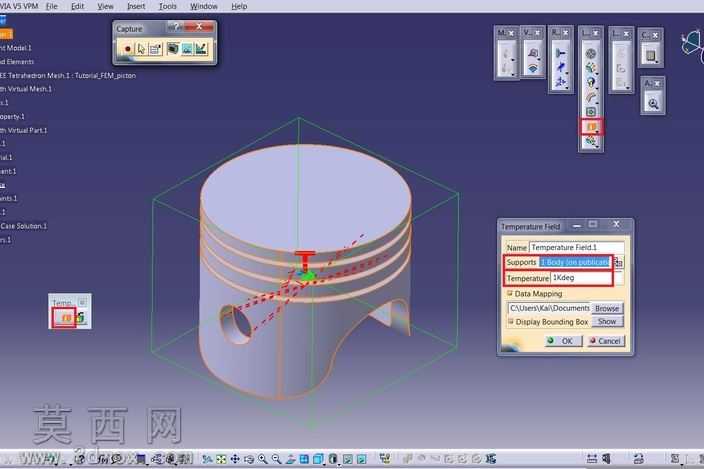Click the blue slider restraint icon in R toolbar
The image size is (704, 469).
561,68
